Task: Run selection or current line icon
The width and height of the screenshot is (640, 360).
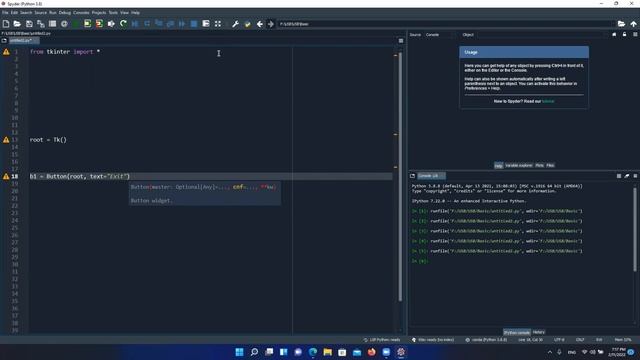Action: pyautogui.click(x=111, y=24)
